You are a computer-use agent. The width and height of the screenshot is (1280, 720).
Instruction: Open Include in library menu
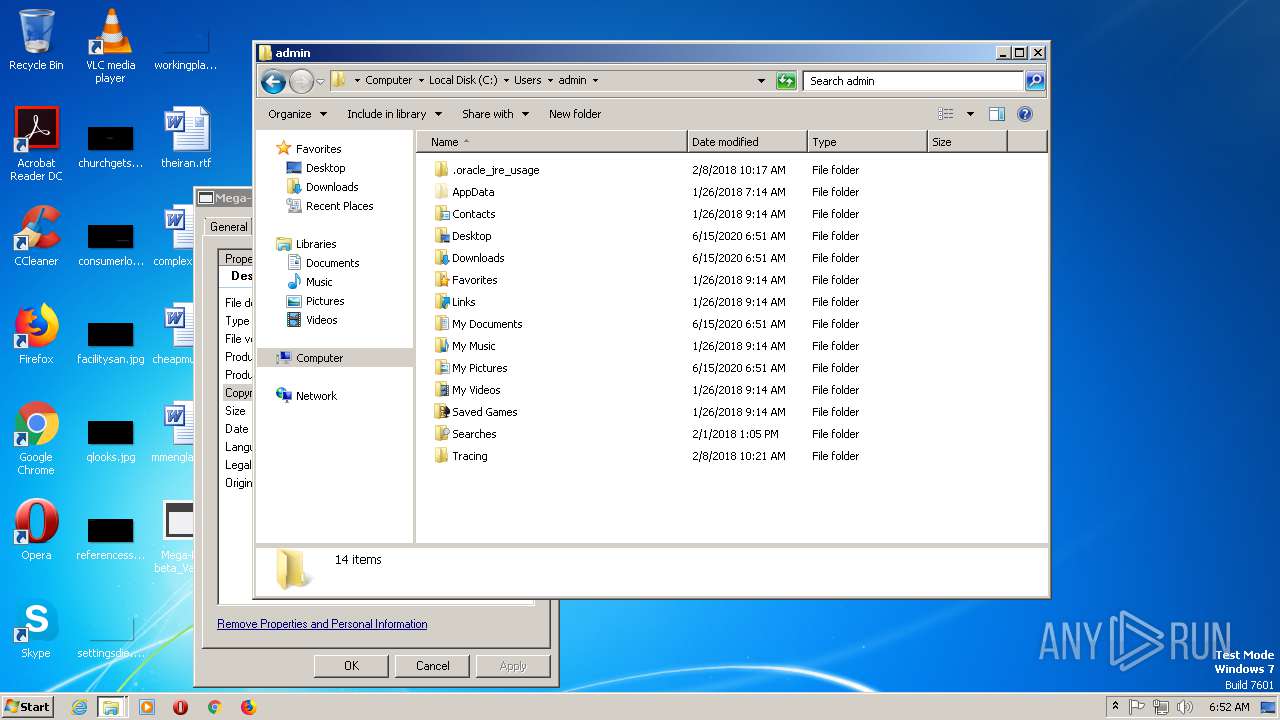click(394, 114)
